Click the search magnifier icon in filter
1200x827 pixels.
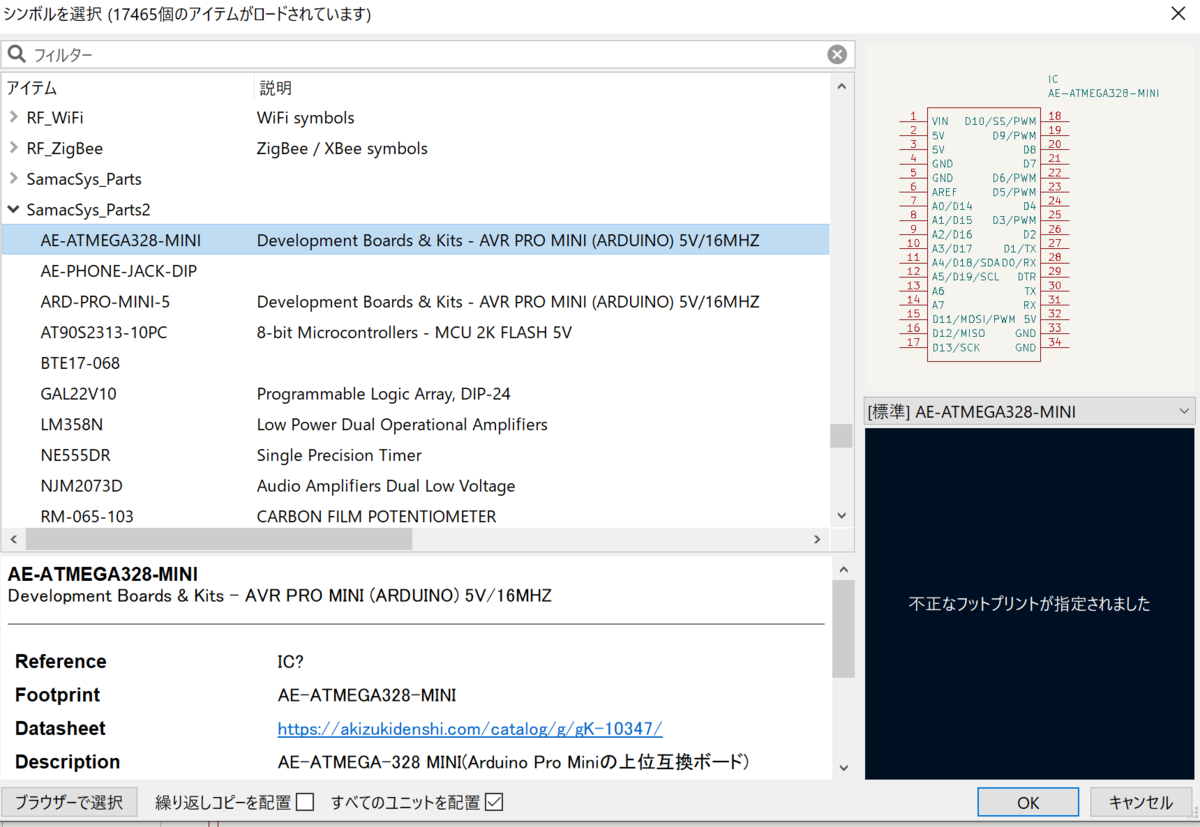(16, 54)
